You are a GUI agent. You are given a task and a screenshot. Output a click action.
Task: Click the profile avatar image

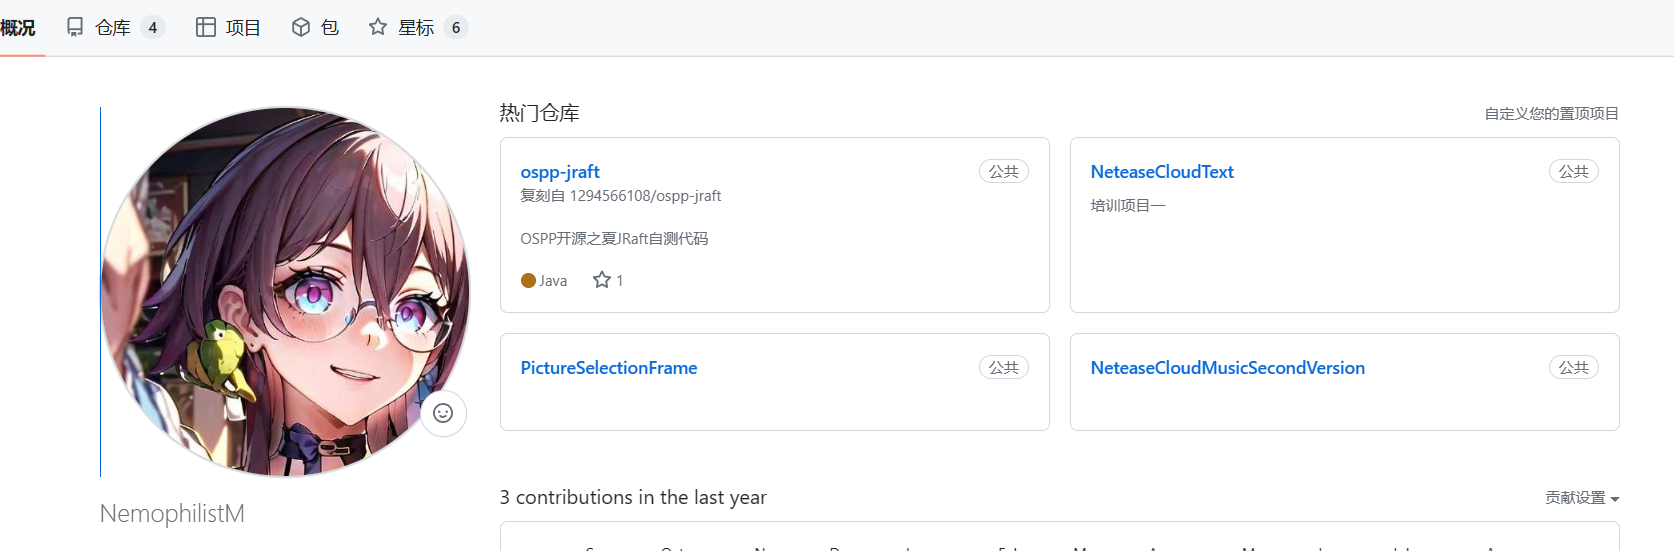coord(285,292)
